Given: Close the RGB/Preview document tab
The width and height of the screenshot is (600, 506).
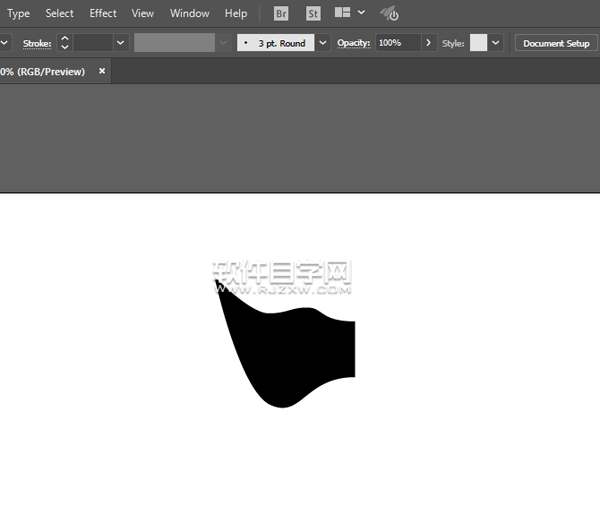Looking at the screenshot, I should tap(102, 72).
